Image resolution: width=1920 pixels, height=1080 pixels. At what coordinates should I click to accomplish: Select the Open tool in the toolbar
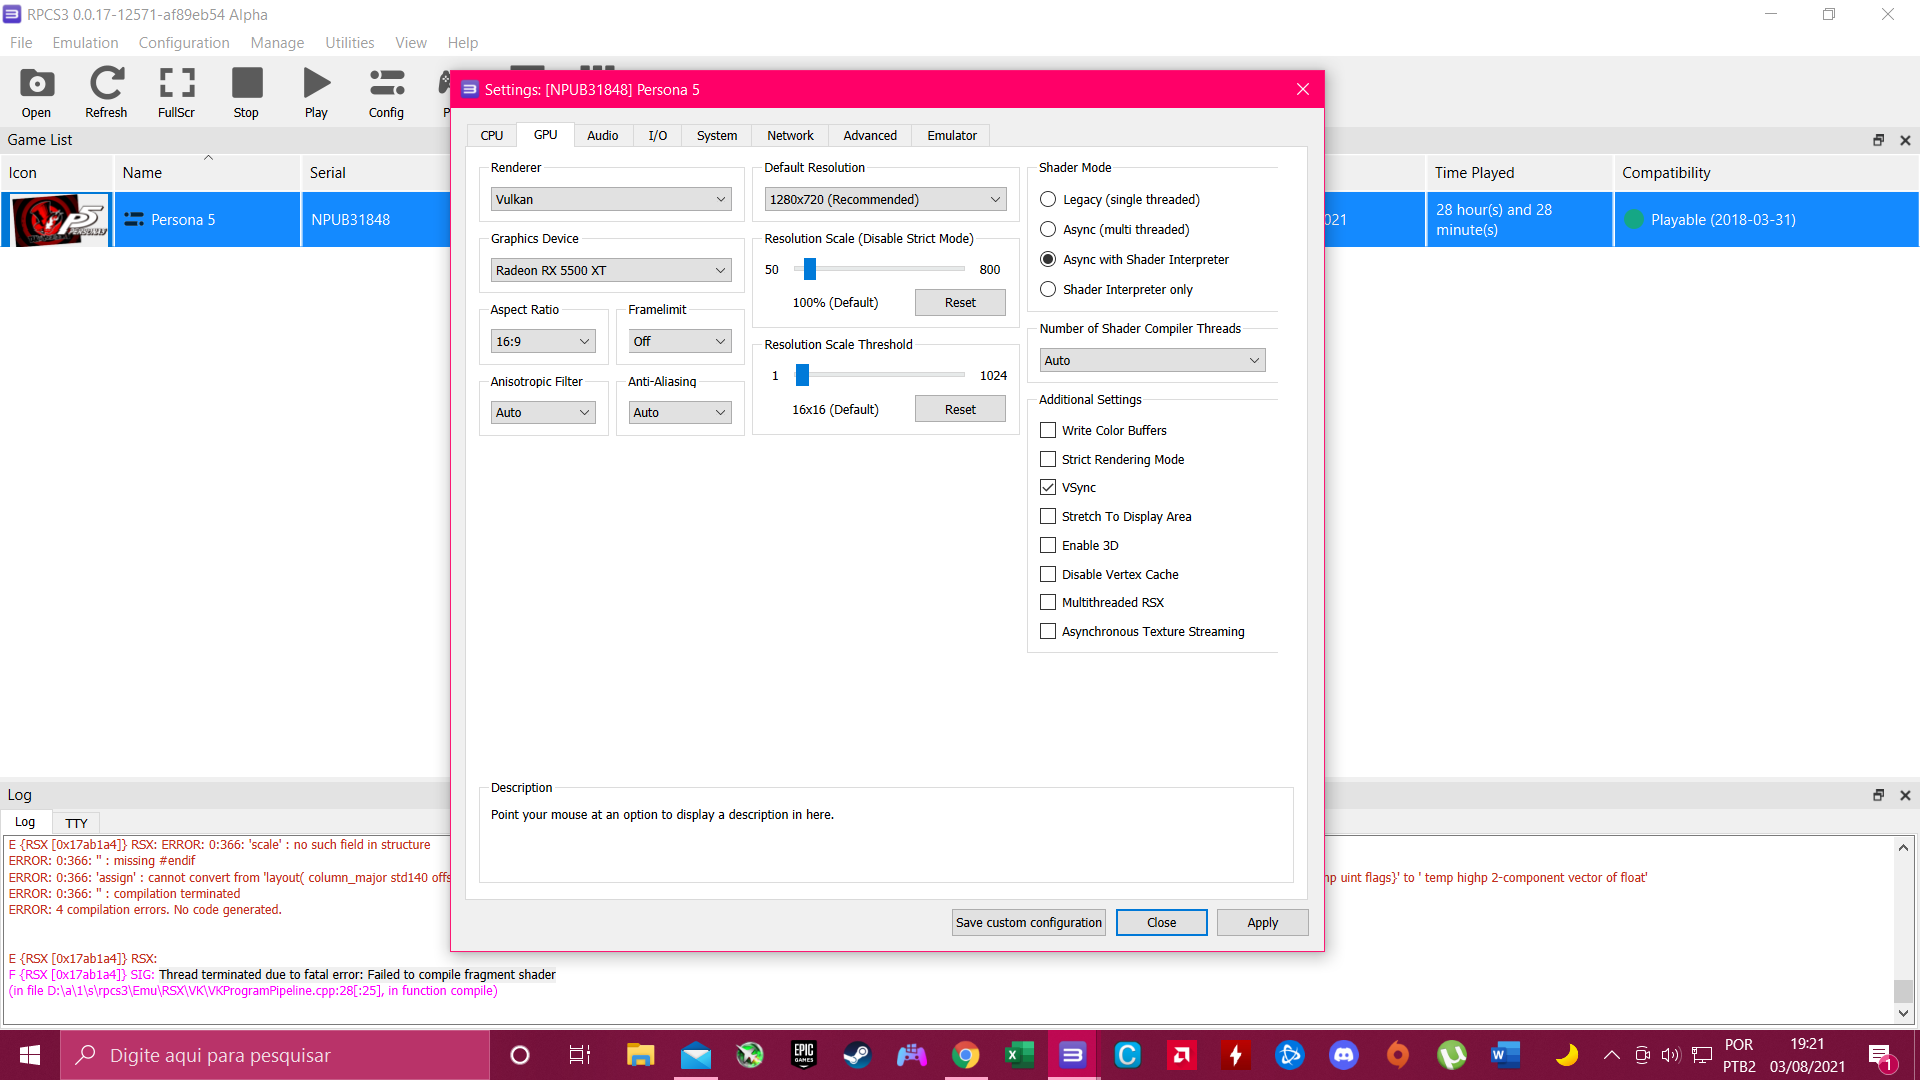point(36,92)
